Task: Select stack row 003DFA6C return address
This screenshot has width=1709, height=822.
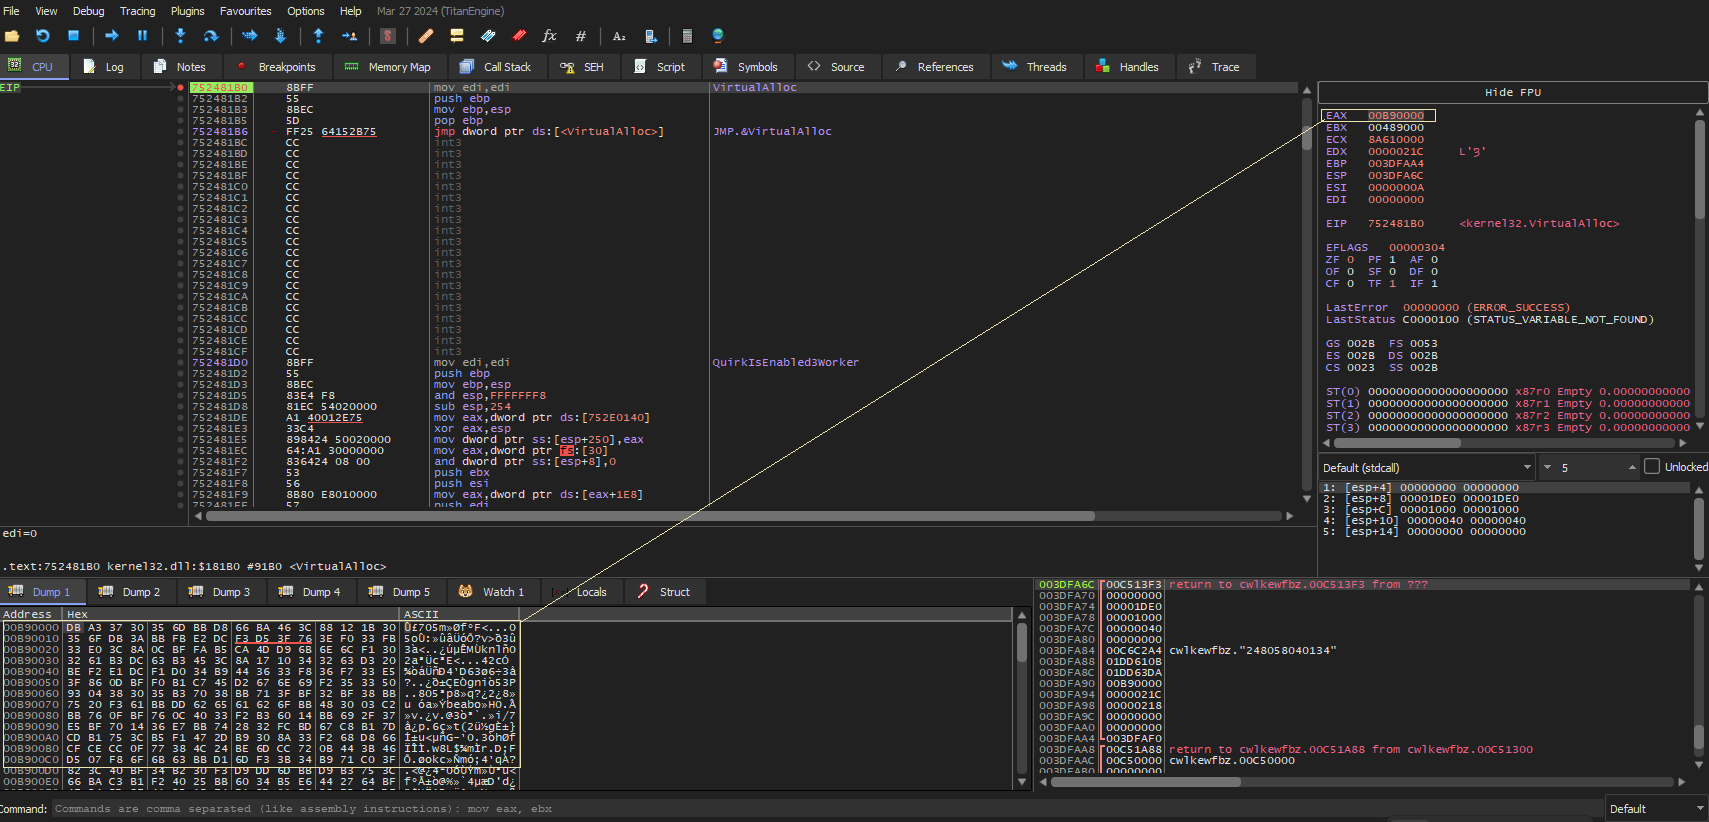Action: (x=1365, y=584)
